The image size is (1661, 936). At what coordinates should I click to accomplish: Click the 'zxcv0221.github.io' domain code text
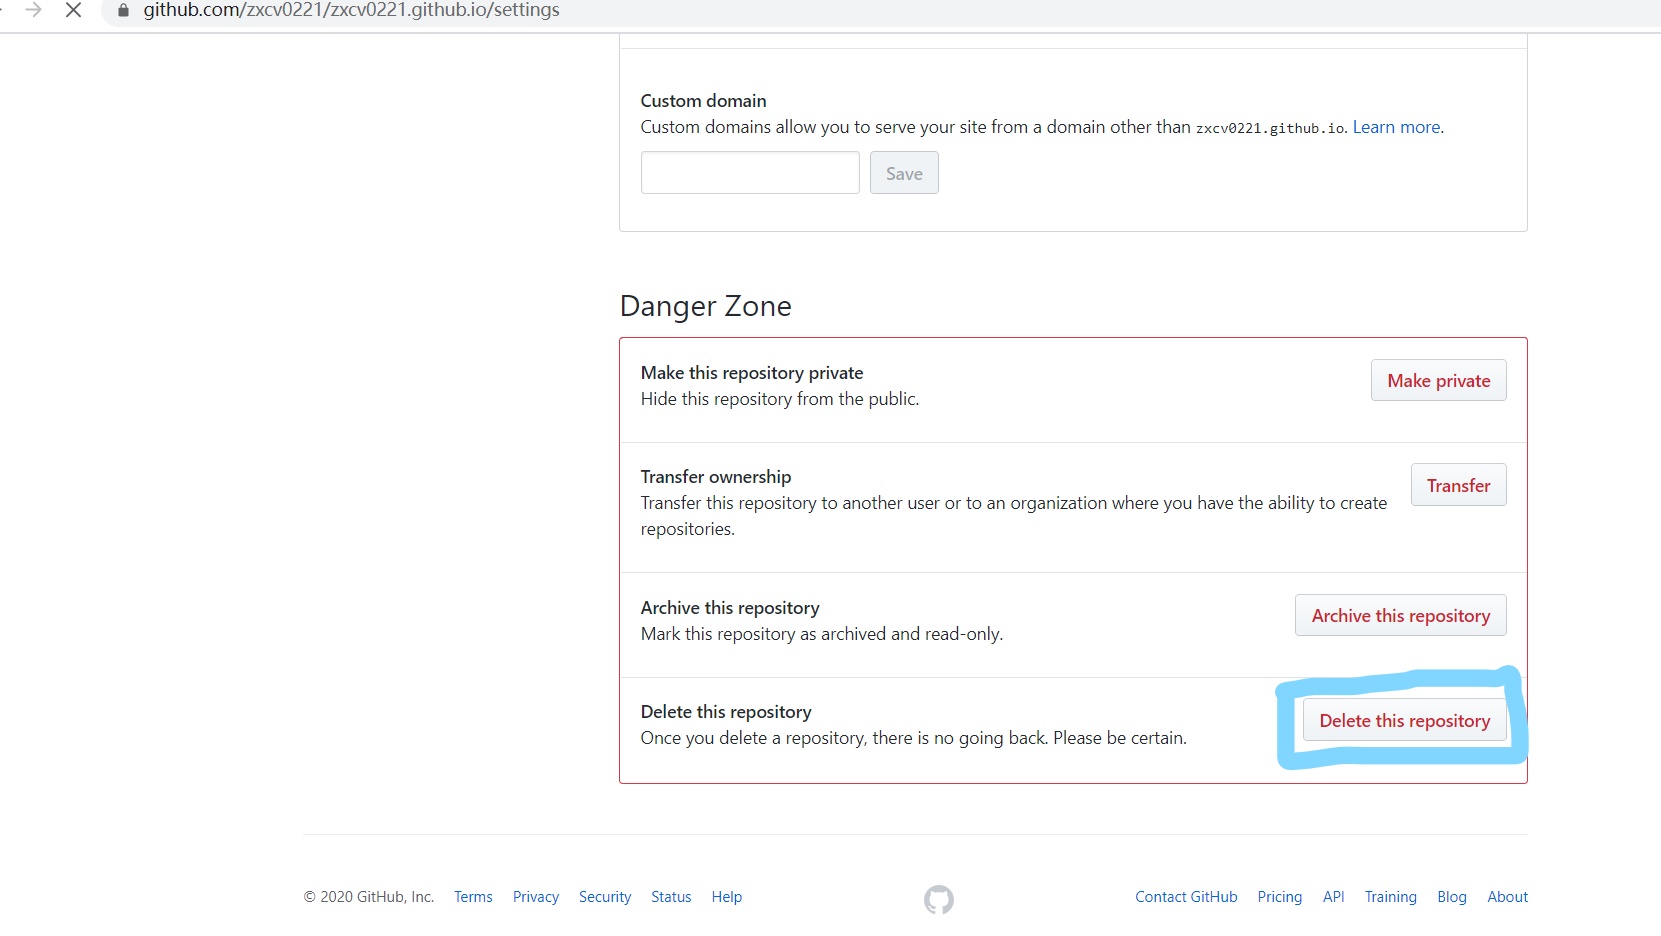(x=1271, y=128)
